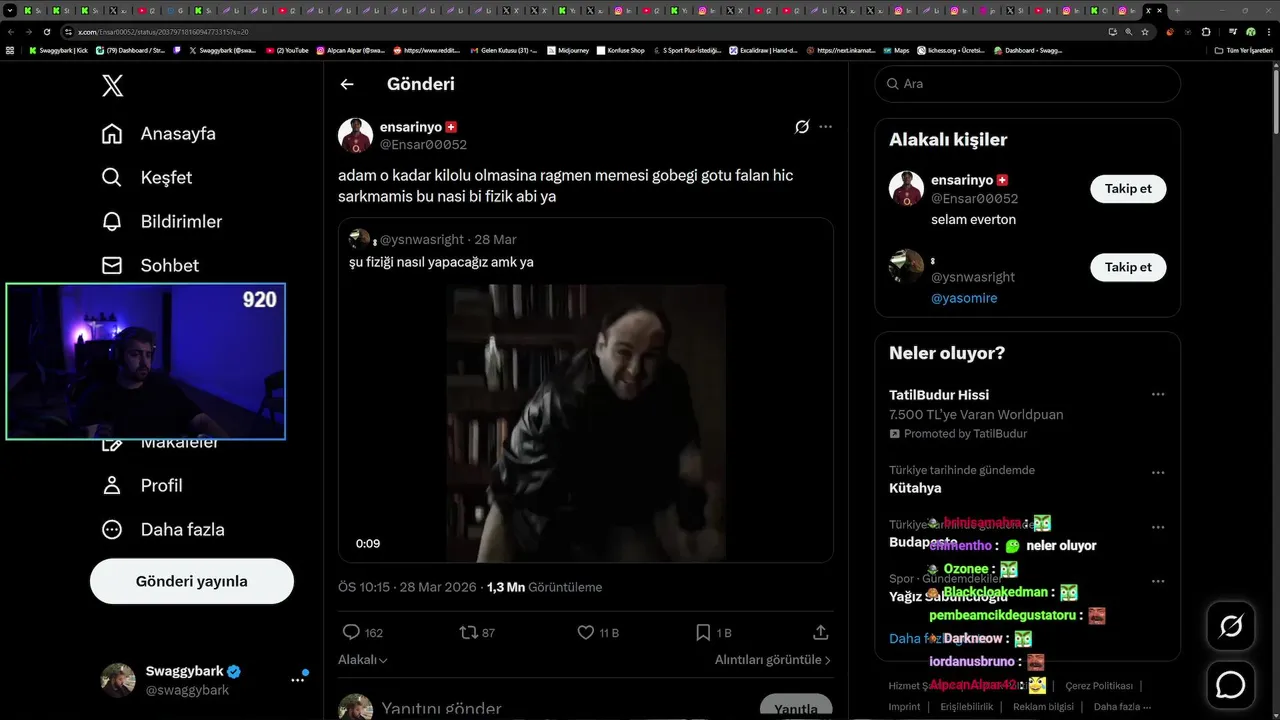Screen dimensions: 1280x720
Task: Open the (2) YouTube bookmark
Action: 287,50
